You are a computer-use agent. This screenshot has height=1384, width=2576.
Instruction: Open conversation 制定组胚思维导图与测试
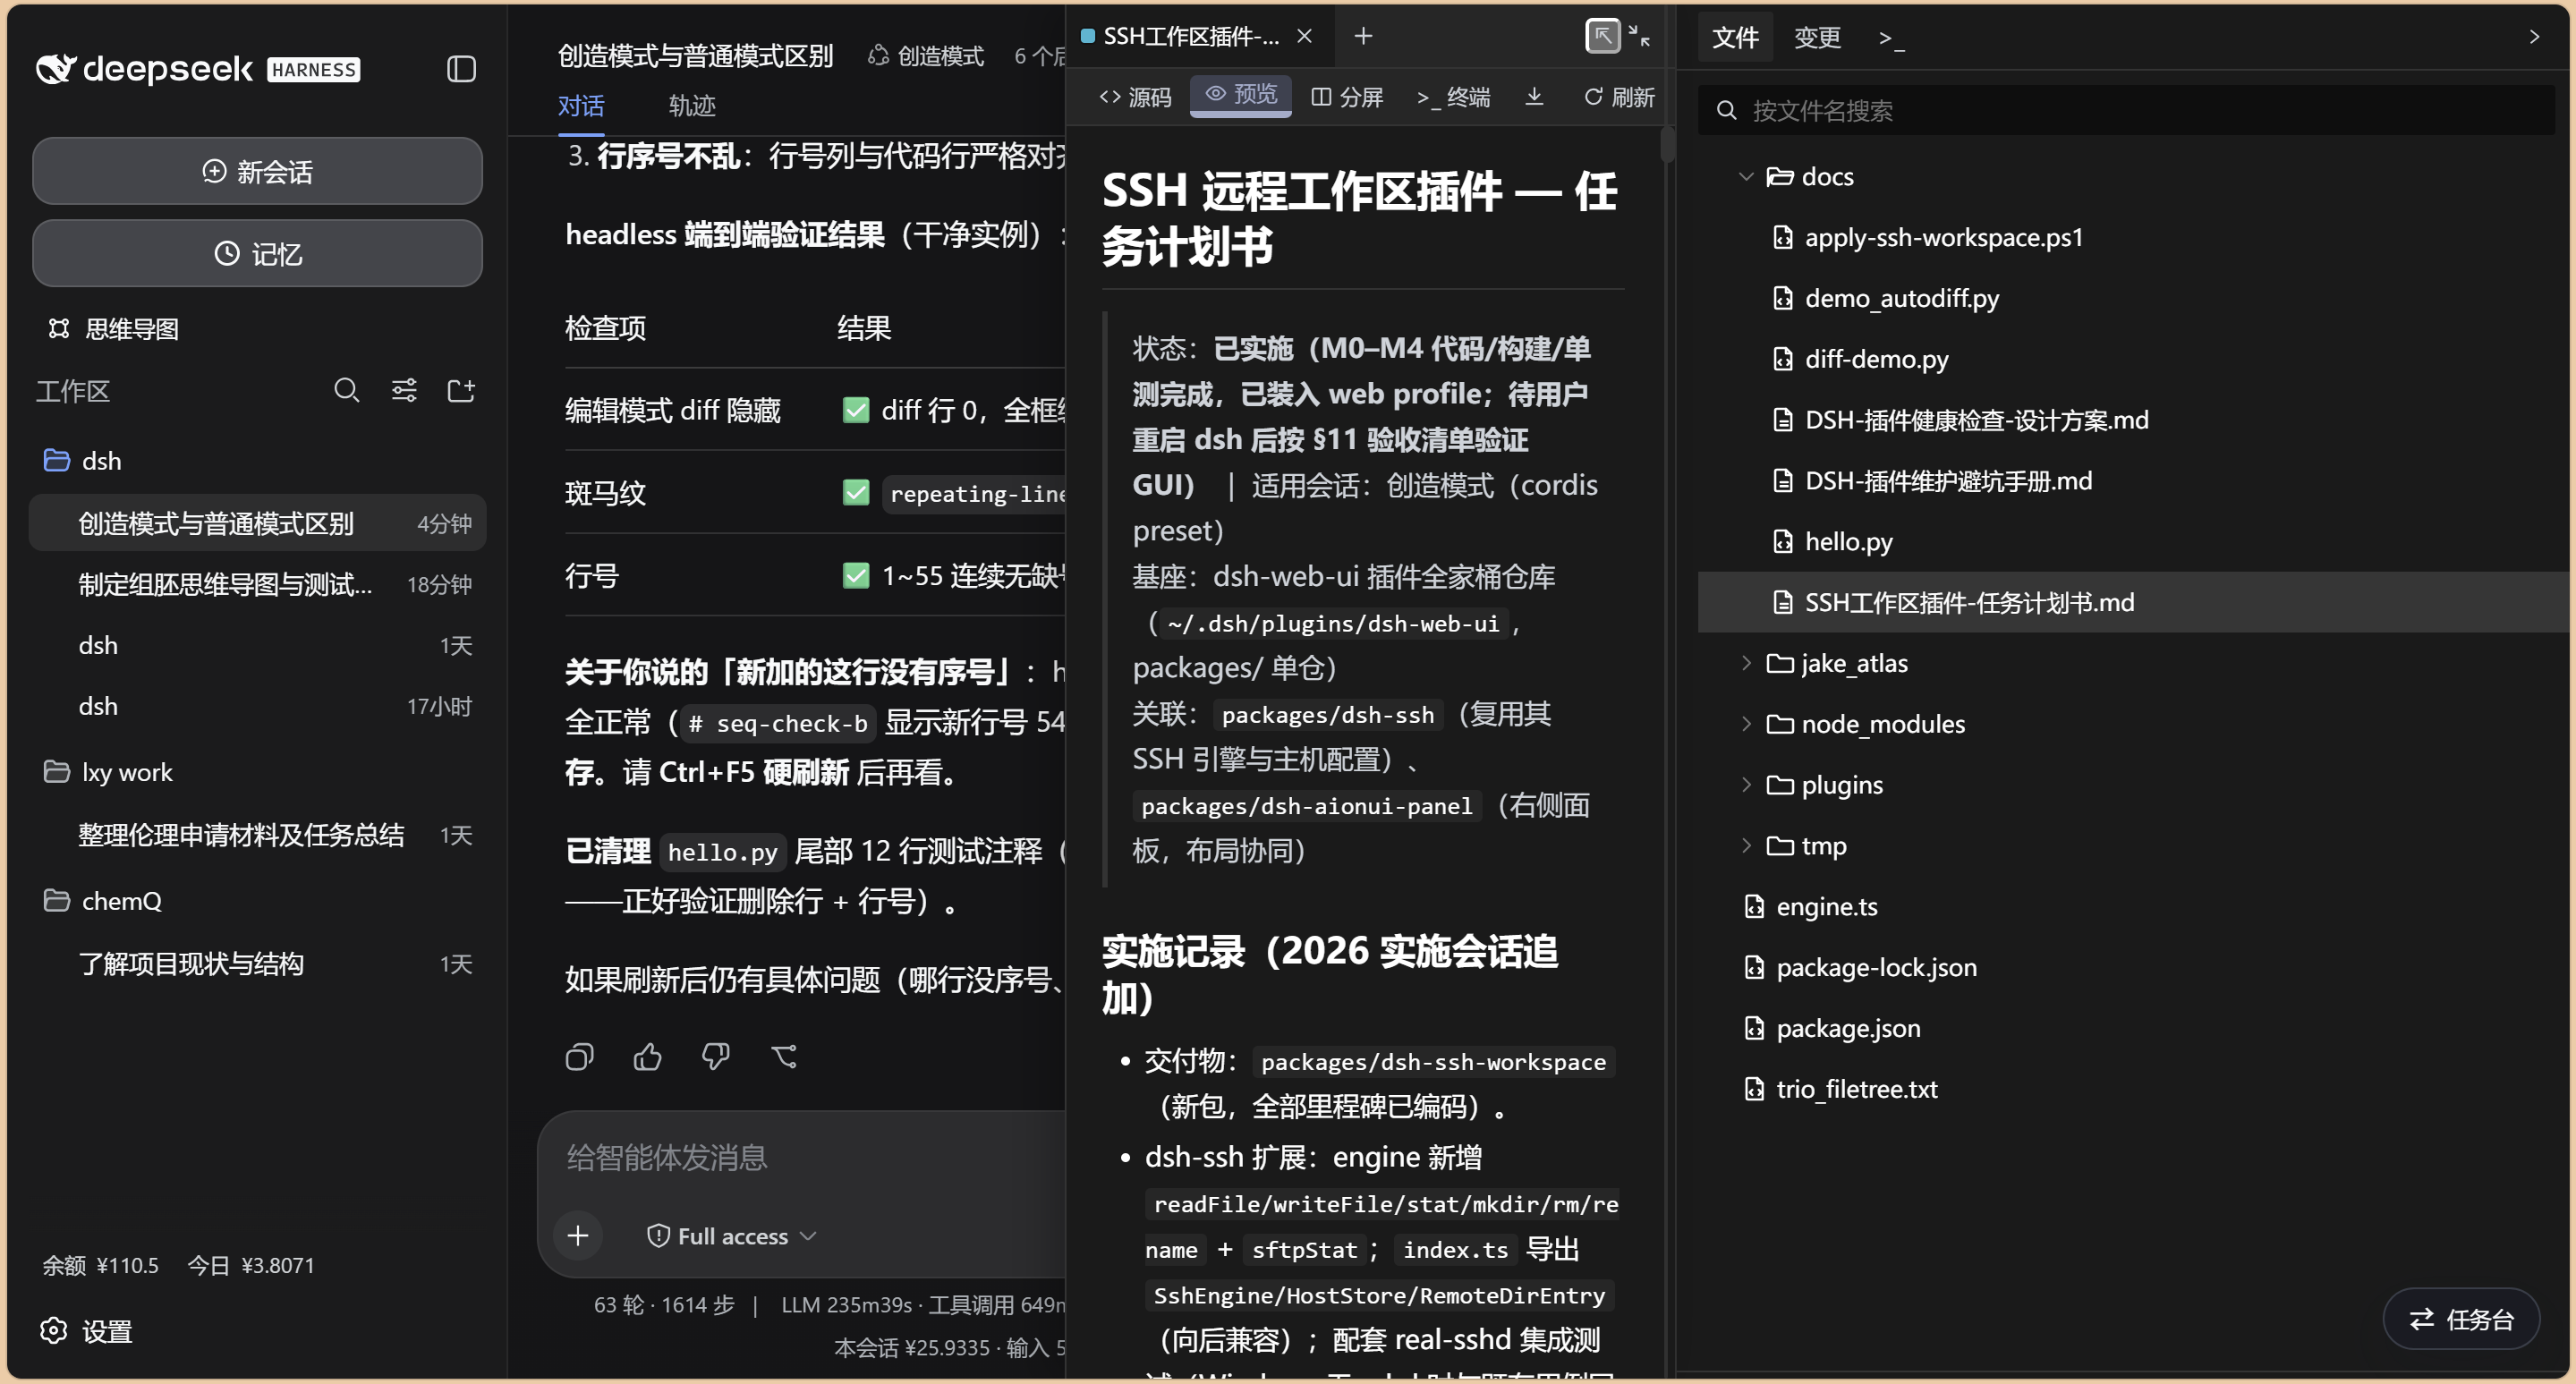(x=257, y=585)
